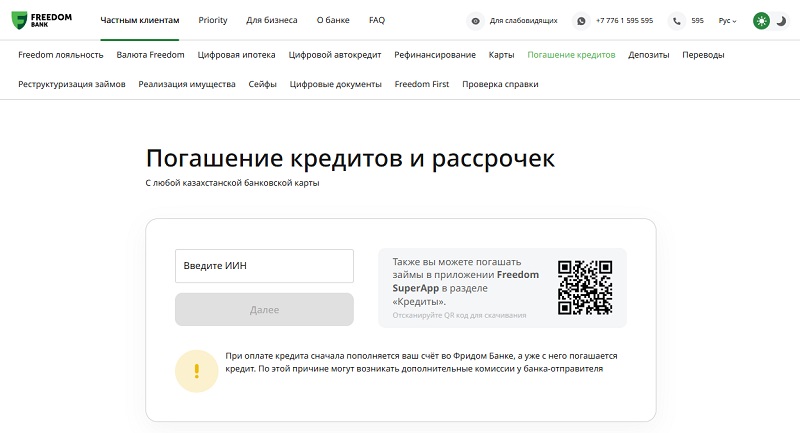Click the WhatsApp icon
The image size is (800, 433).
(x=581, y=21)
